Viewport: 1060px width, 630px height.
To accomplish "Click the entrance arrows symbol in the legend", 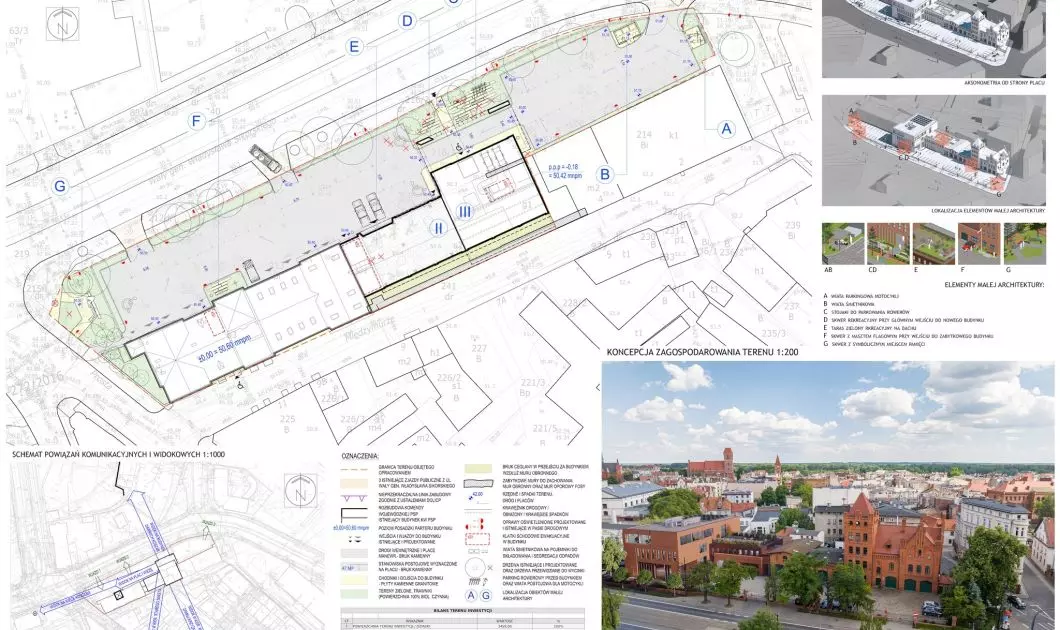I will [x=355, y=539].
